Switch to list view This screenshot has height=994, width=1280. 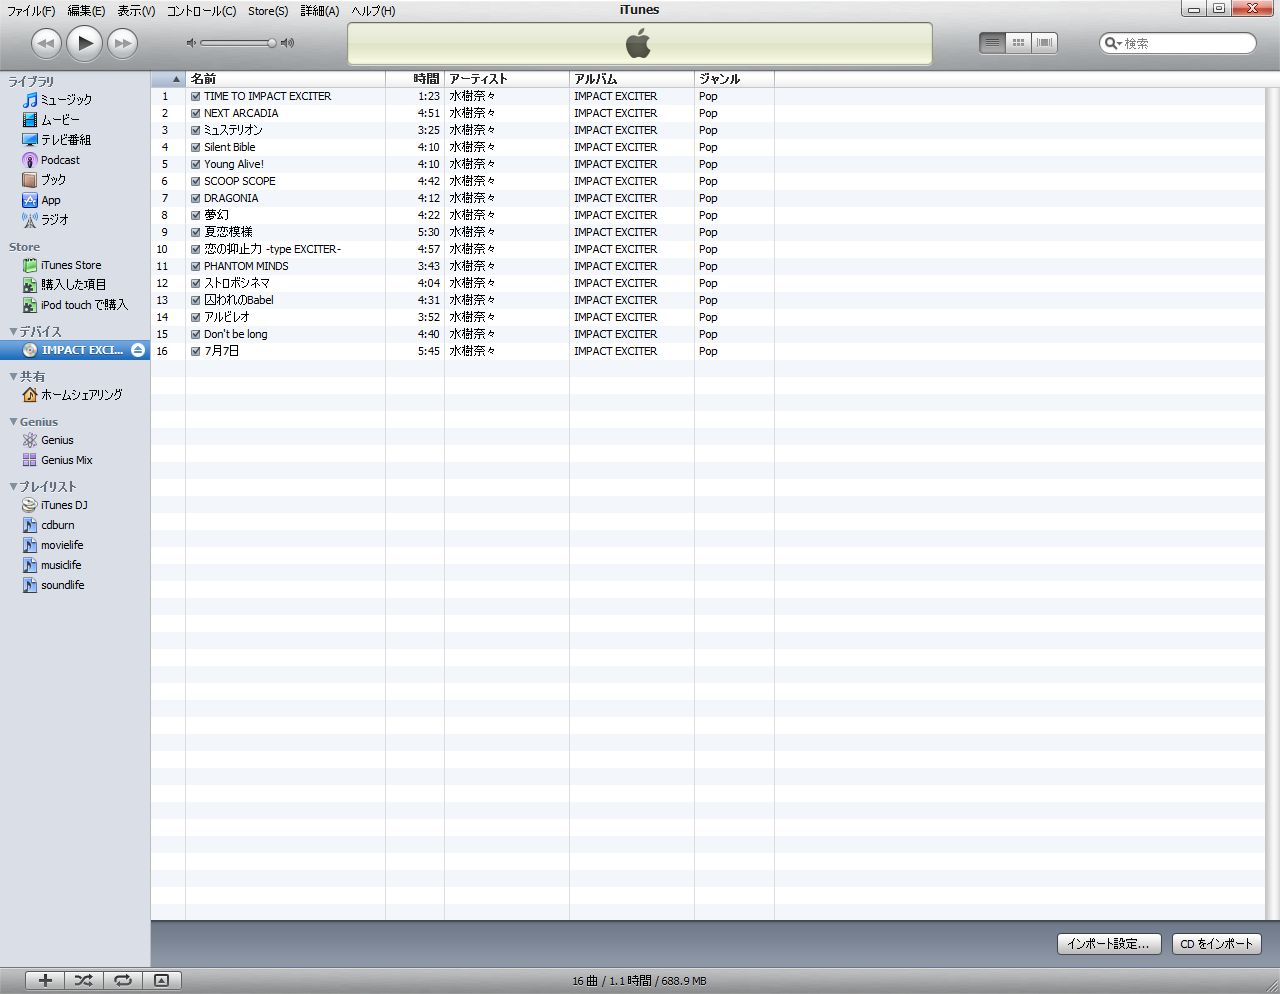(x=992, y=43)
